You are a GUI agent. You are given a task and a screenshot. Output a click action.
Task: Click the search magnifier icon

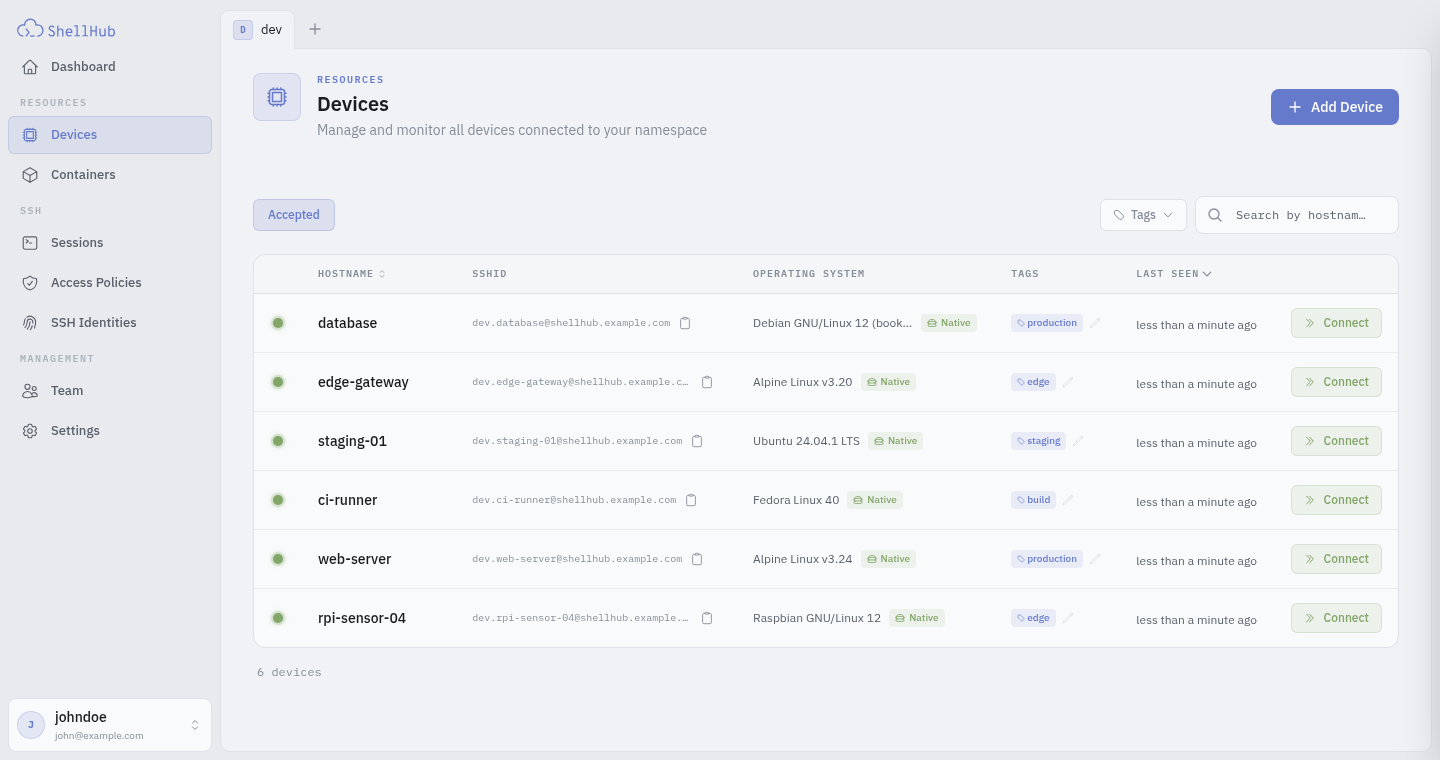[1215, 215]
